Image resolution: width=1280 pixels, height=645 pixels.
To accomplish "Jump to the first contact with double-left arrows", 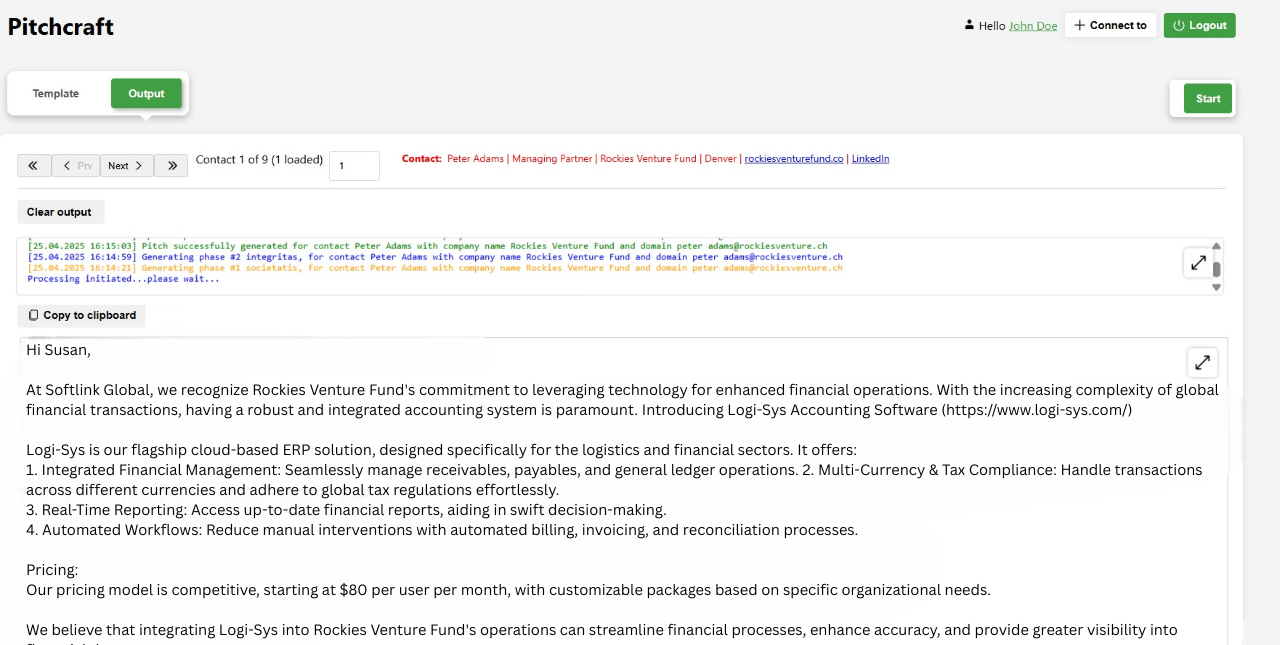I will [x=34, y=166].
